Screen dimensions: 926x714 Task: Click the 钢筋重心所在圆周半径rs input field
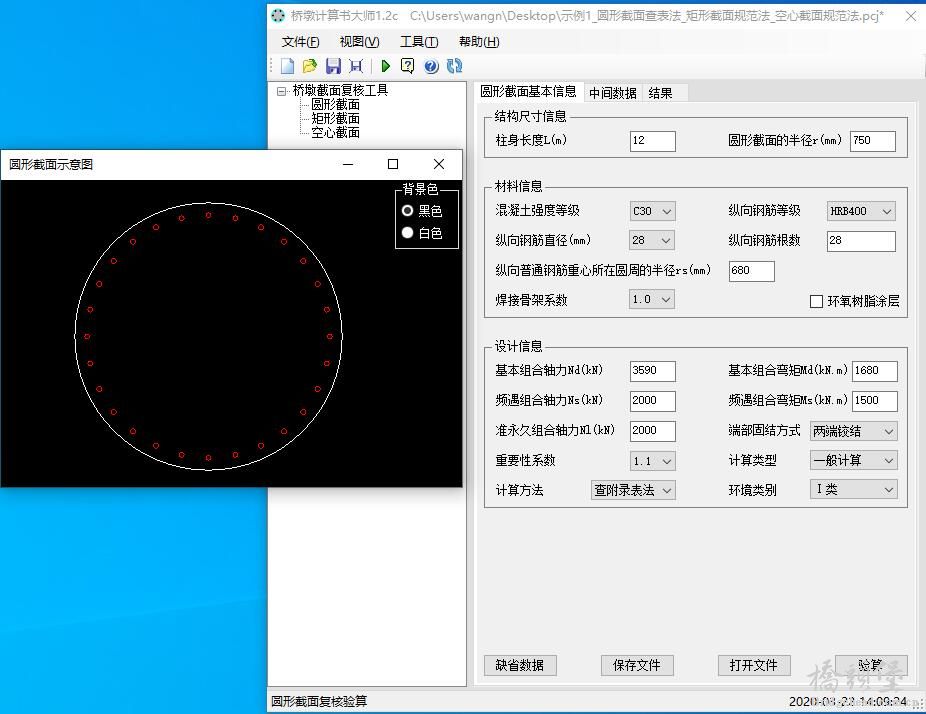point(752,271)
